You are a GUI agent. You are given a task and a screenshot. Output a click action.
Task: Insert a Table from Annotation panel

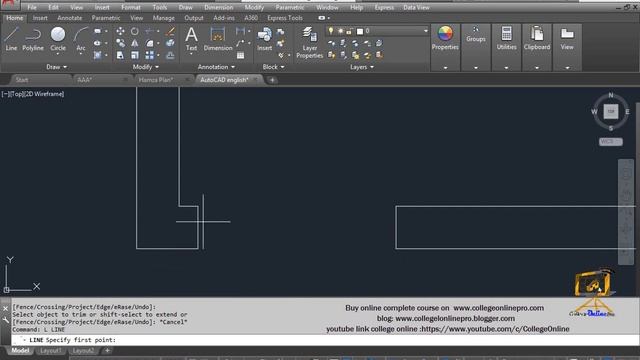[x=240, y=55]
